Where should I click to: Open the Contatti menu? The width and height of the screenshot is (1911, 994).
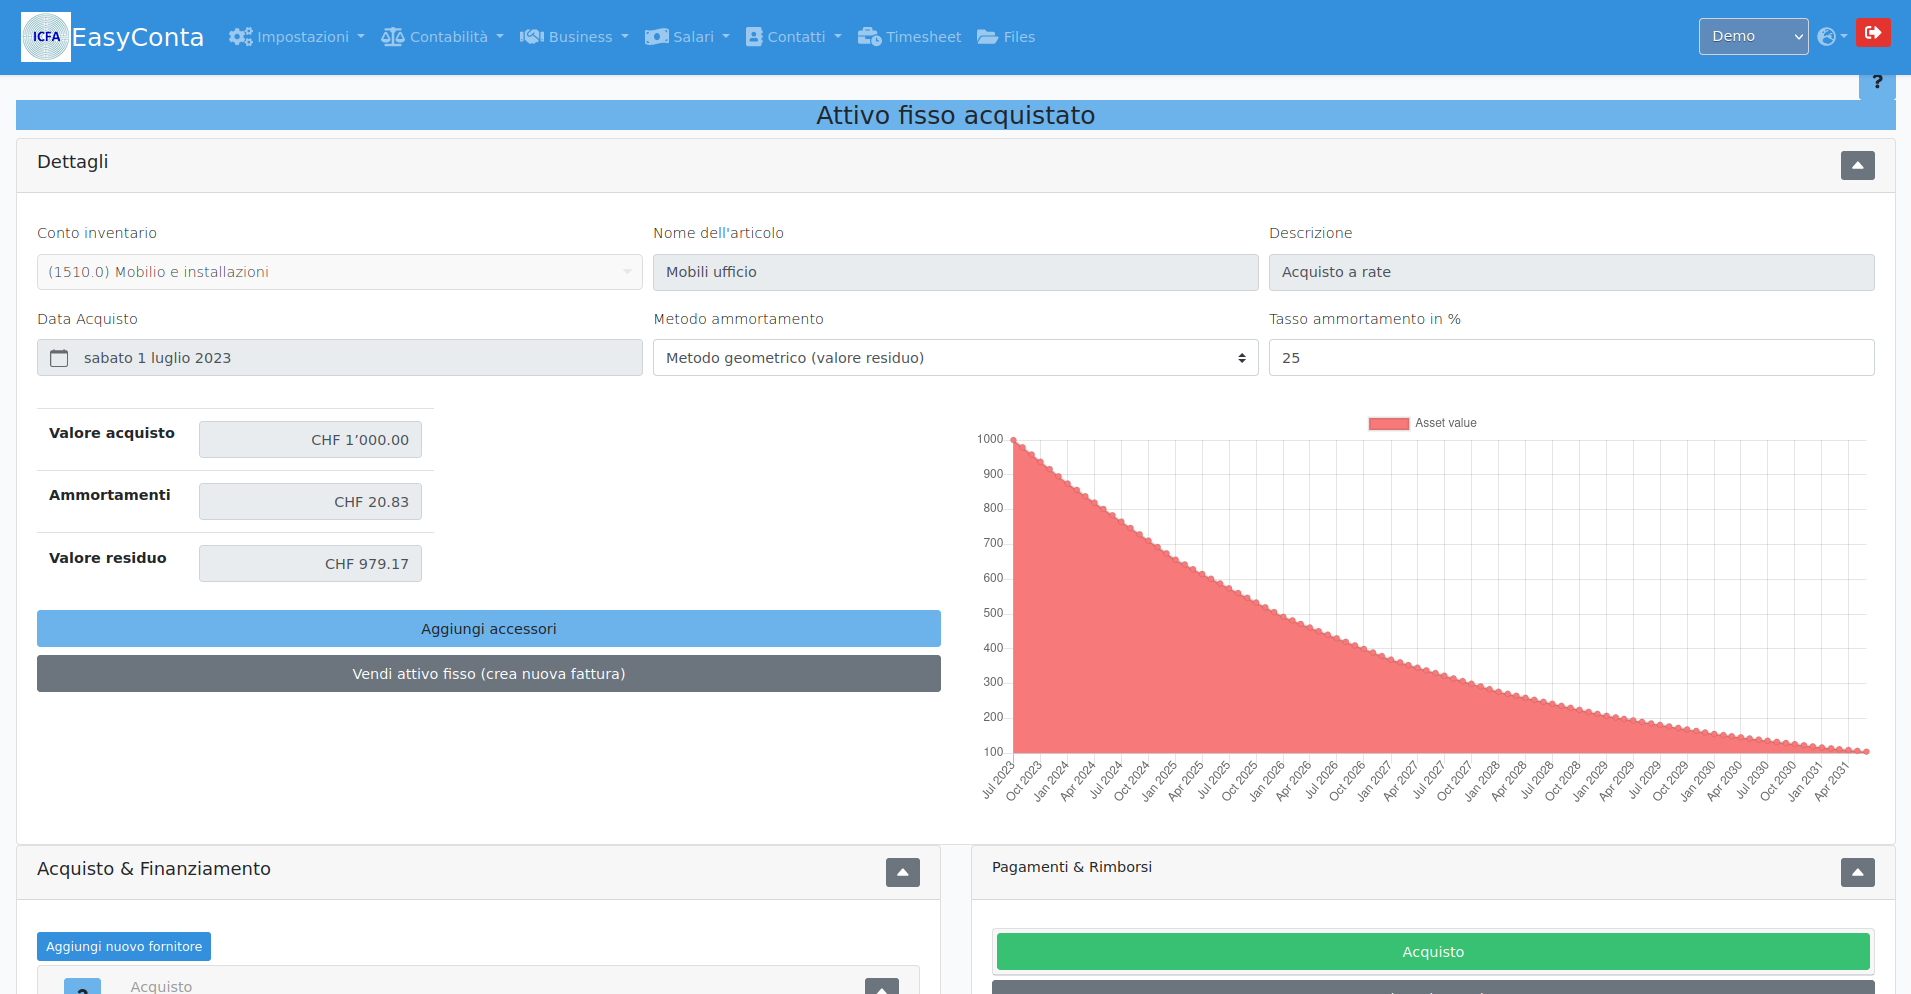click(793, 37)
